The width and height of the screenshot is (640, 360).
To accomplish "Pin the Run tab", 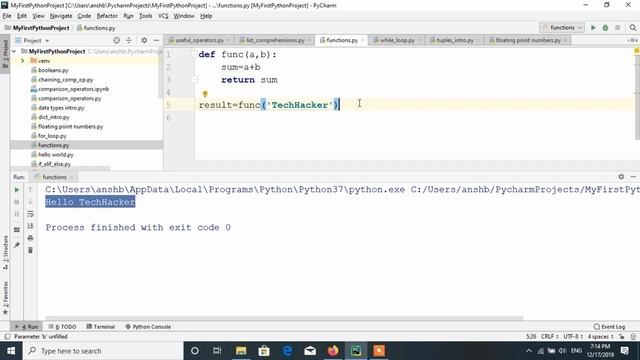I will [x=17, y=245].
